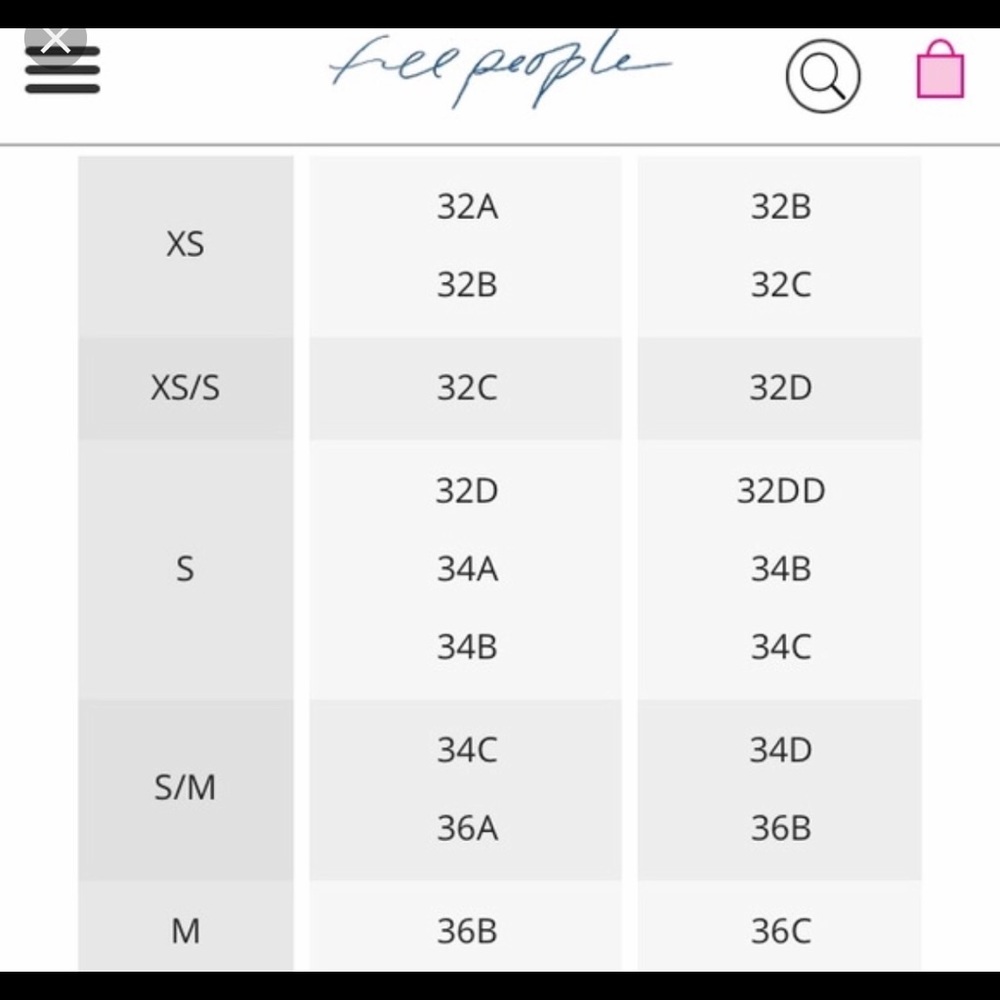
Task: Click the 36C size entry
Action: [x=781, y=931]
